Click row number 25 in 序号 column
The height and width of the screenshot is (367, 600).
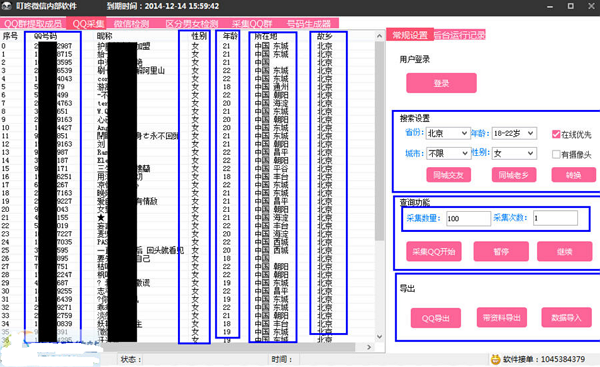[x=5, y=250]
